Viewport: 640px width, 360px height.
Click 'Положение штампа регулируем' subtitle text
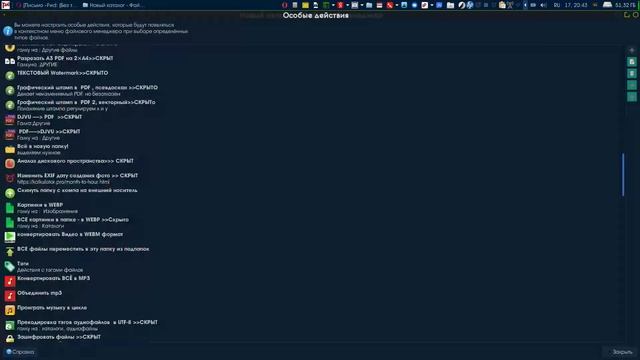[62, 109]
